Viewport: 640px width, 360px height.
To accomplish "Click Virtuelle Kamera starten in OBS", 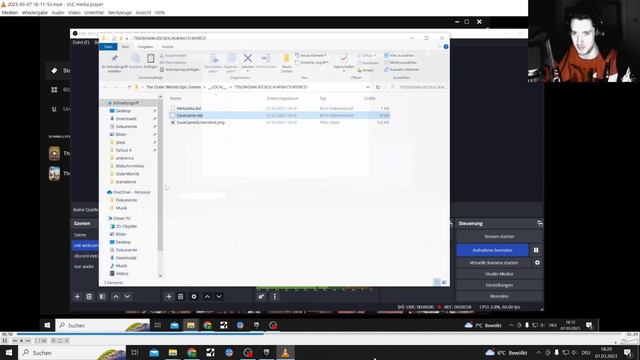I will pyautogui.click(x=493, y=262).
